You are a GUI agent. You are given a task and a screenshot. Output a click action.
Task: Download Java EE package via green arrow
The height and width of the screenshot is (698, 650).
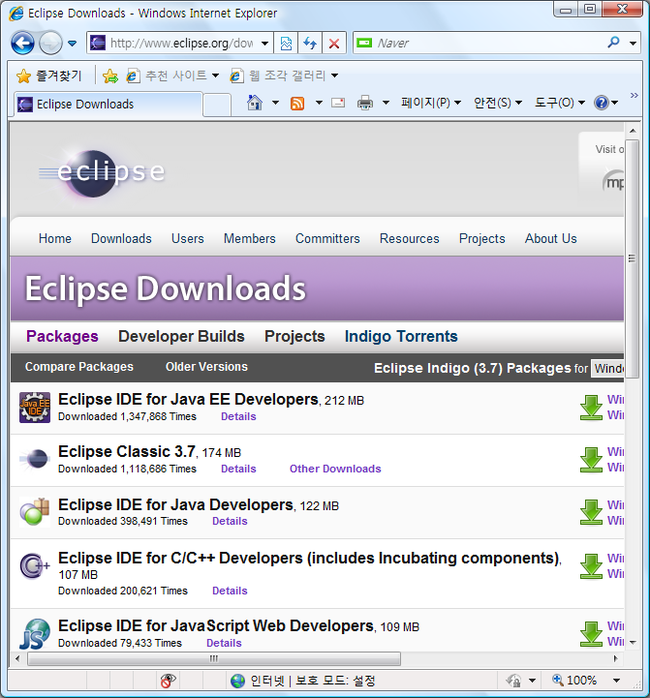click(x=591, y=407)
